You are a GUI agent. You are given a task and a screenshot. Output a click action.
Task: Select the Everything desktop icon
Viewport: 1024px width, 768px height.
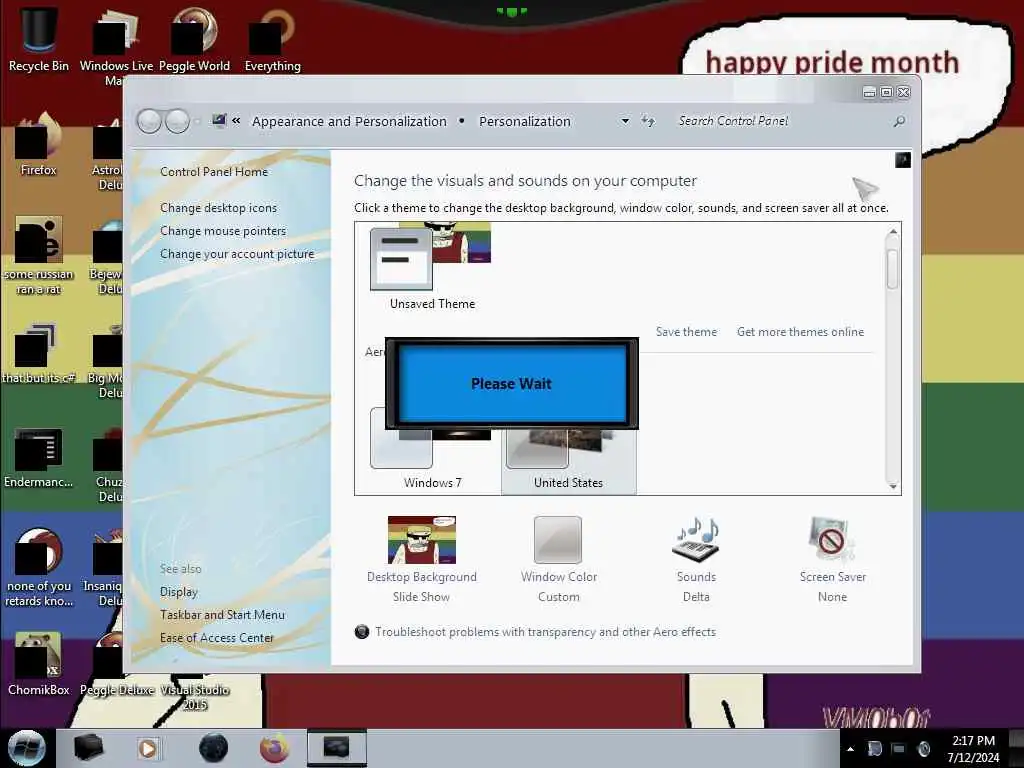(x=272, y=38)
